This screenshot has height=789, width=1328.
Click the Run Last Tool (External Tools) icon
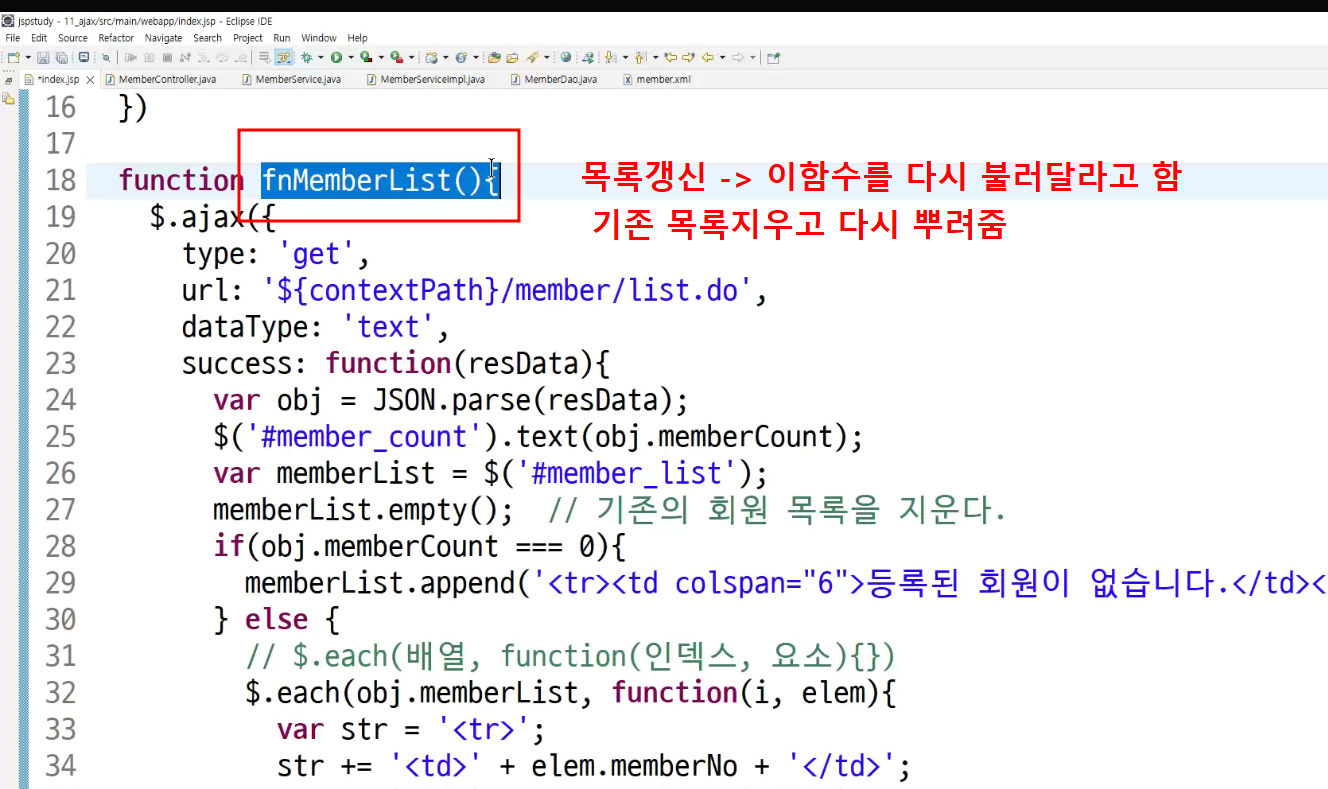[397, 58]
